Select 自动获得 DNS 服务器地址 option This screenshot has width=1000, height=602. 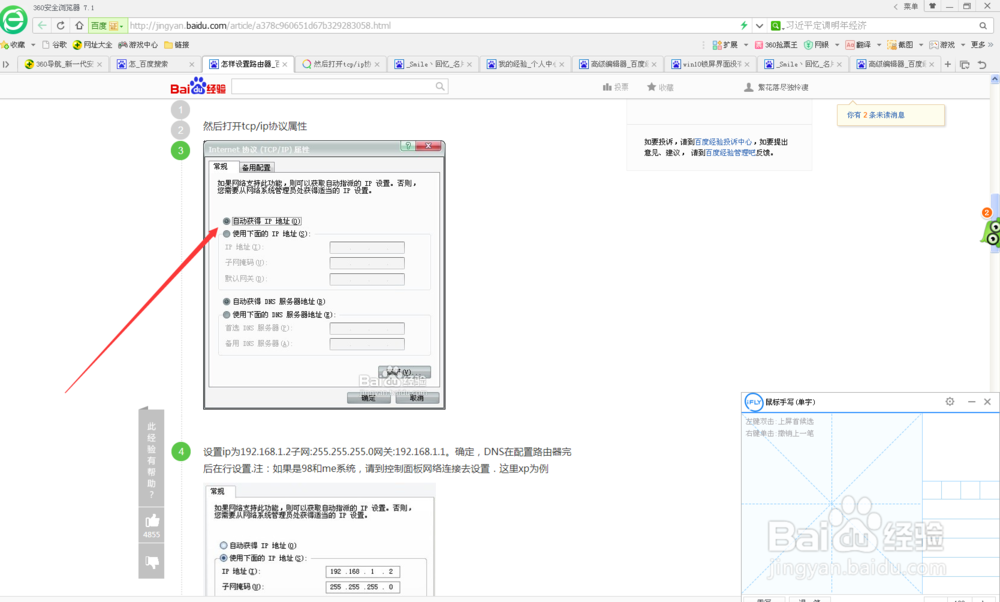click(226, 301)
